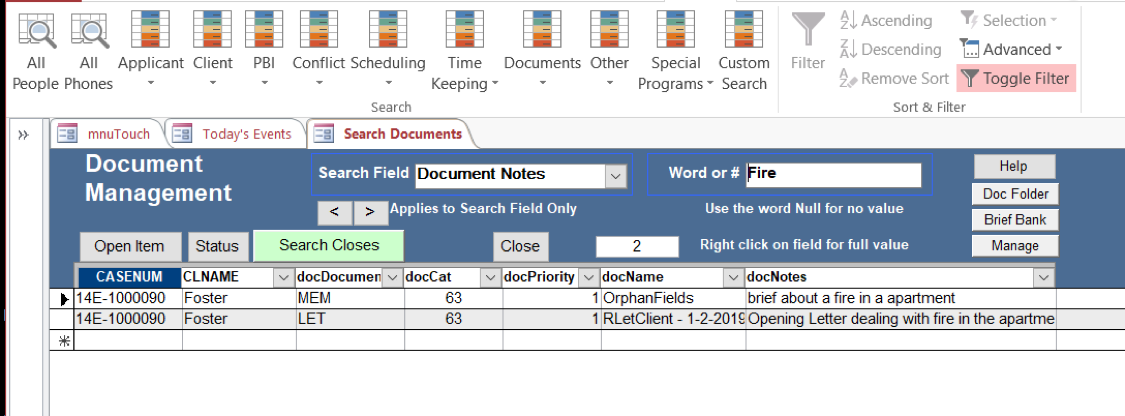Image resolution: width=1125 pixels, height=416 pixels.
Task: Expand the navigation pane with chevrons
Action: (23, 134)
